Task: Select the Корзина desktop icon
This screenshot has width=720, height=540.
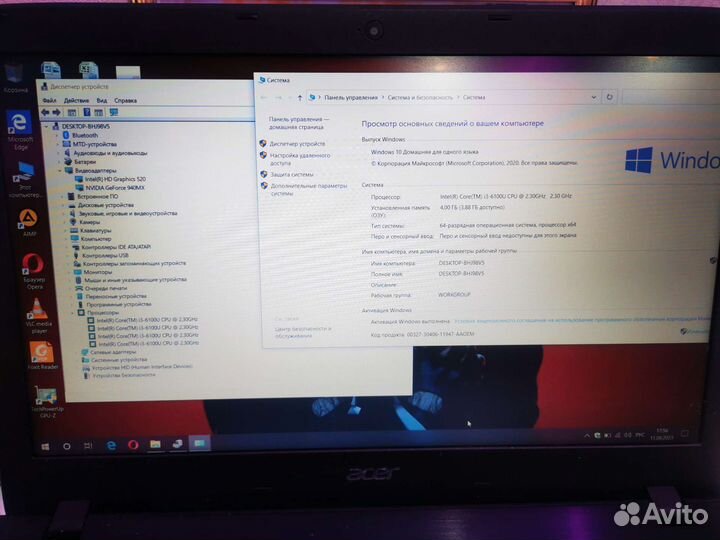Action: pyautogui.click(x=14, y=78)
